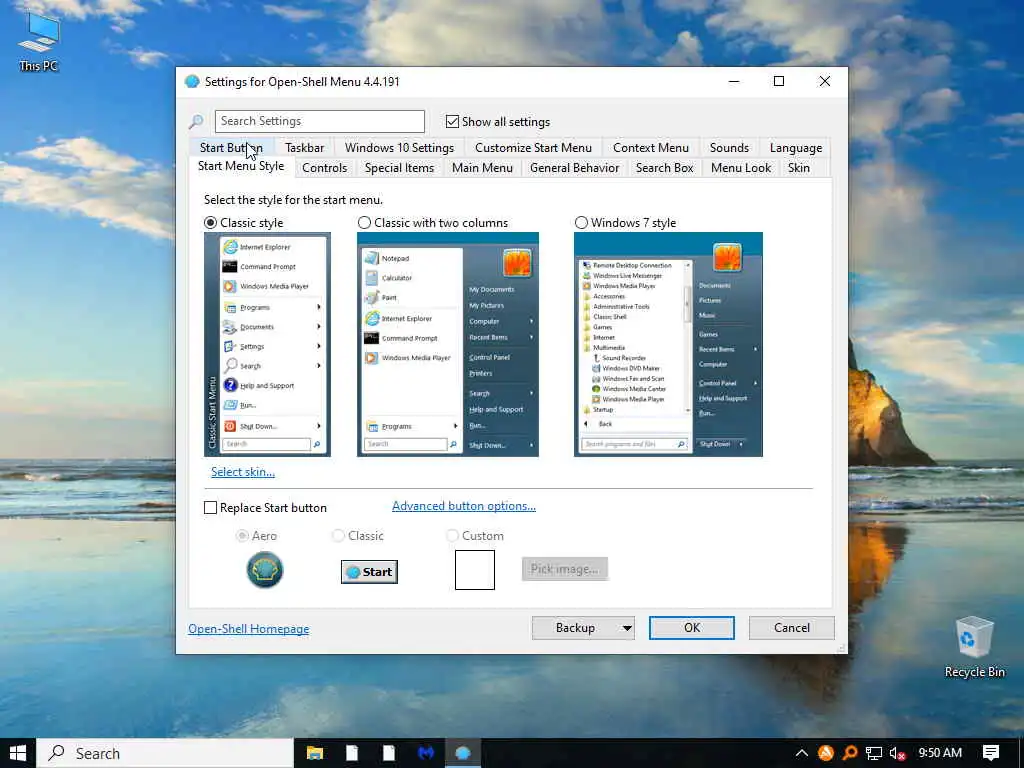Show hidden tray icons chevron
Viewport: 1024px width, 768px height.
(x=801, y=753)
